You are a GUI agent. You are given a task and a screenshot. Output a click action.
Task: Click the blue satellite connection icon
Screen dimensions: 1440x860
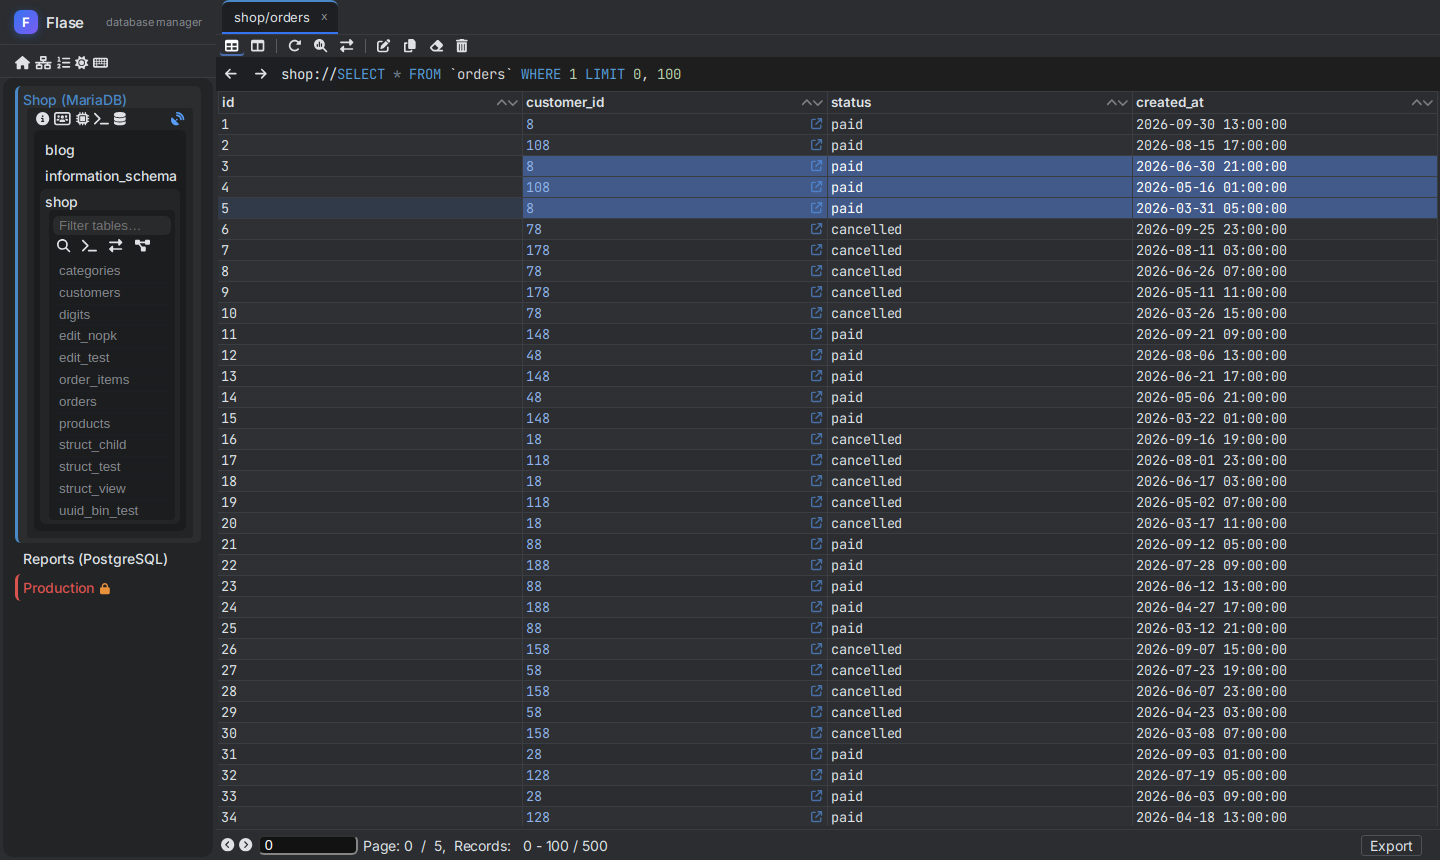click(177, 119)
